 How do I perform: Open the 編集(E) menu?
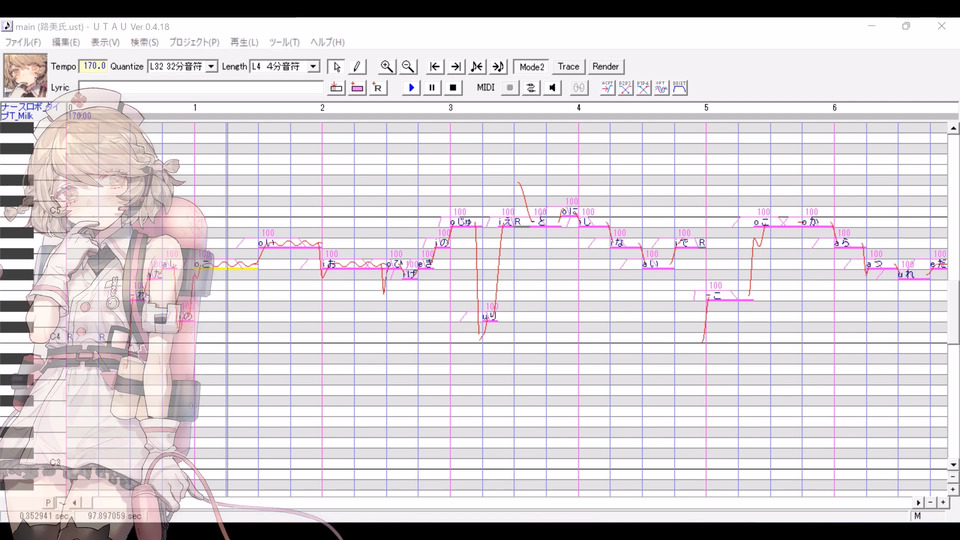point(66,42)
